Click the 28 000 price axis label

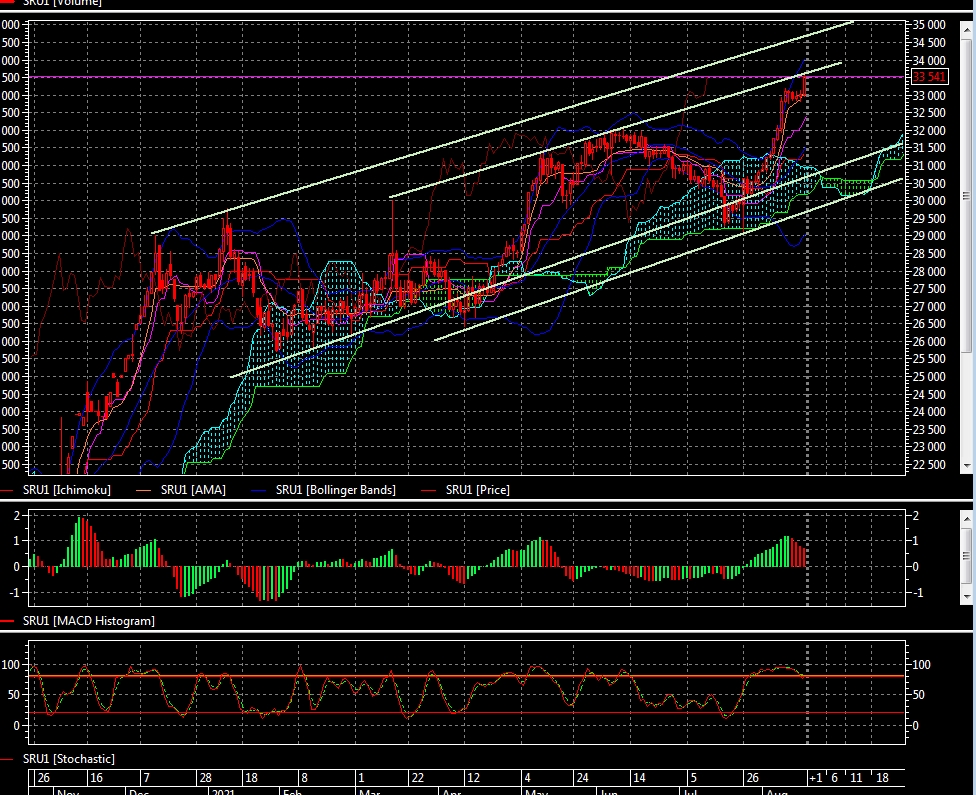tap(929, 271)
